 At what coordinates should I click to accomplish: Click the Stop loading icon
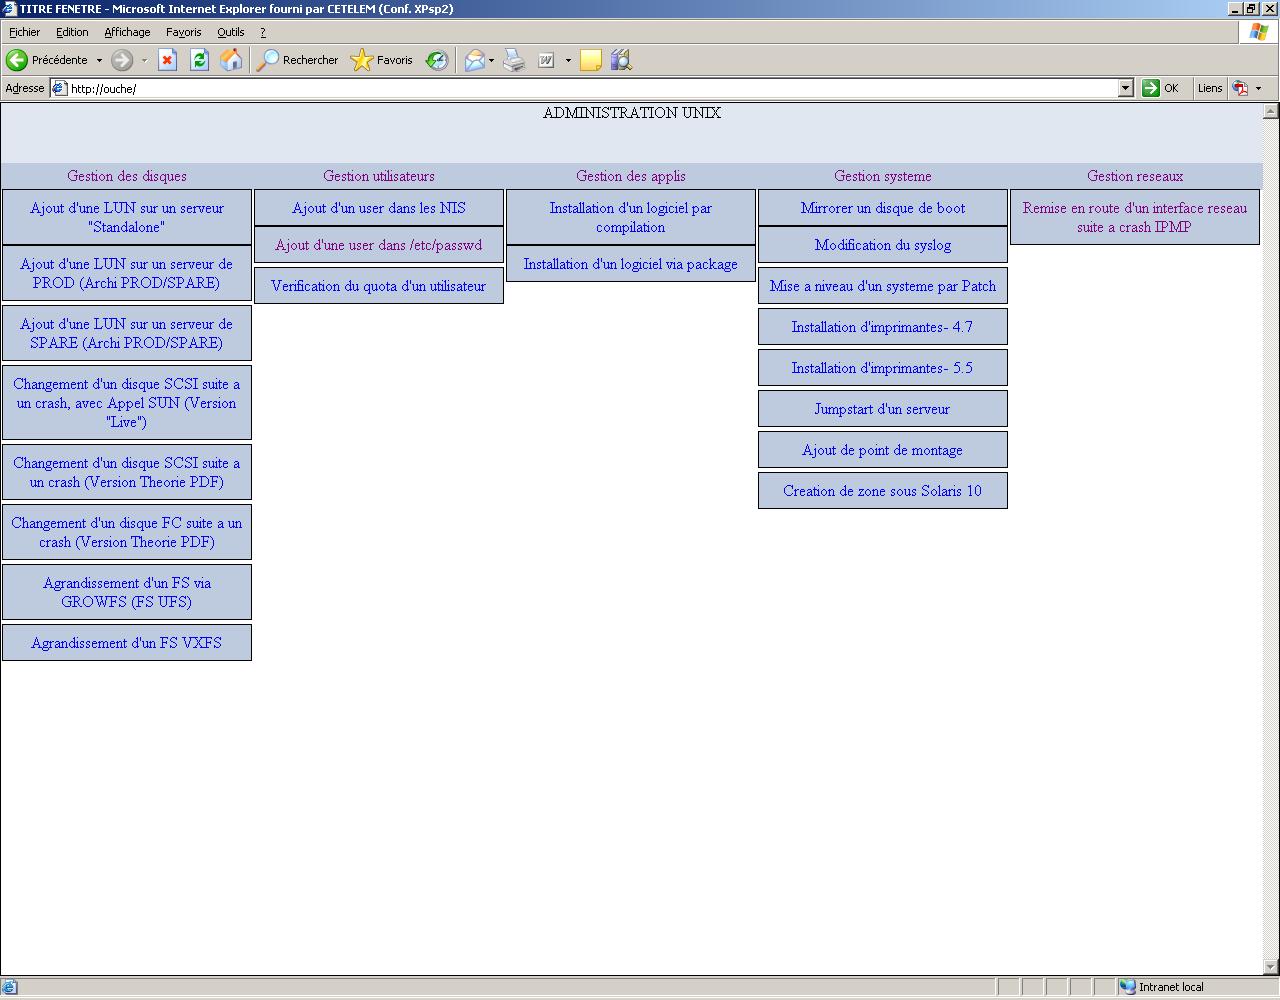click(167, 60)
